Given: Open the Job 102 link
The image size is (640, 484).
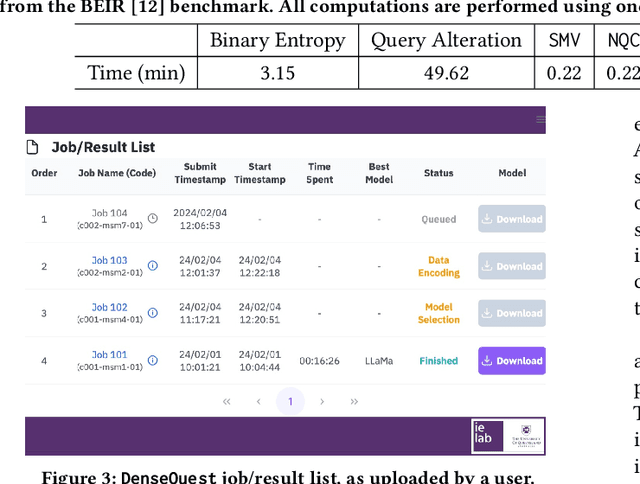Looking at the screenshot, I should click(109, 307).
